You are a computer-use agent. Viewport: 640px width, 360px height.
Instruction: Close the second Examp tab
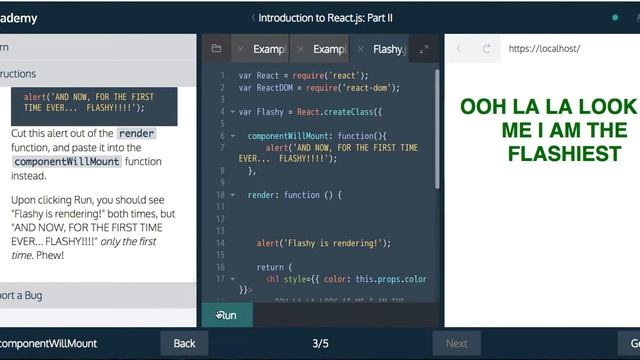point(300,49)
